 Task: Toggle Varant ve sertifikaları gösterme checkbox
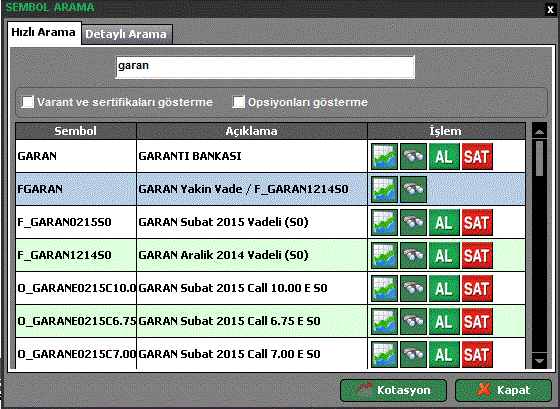[28, 102]
